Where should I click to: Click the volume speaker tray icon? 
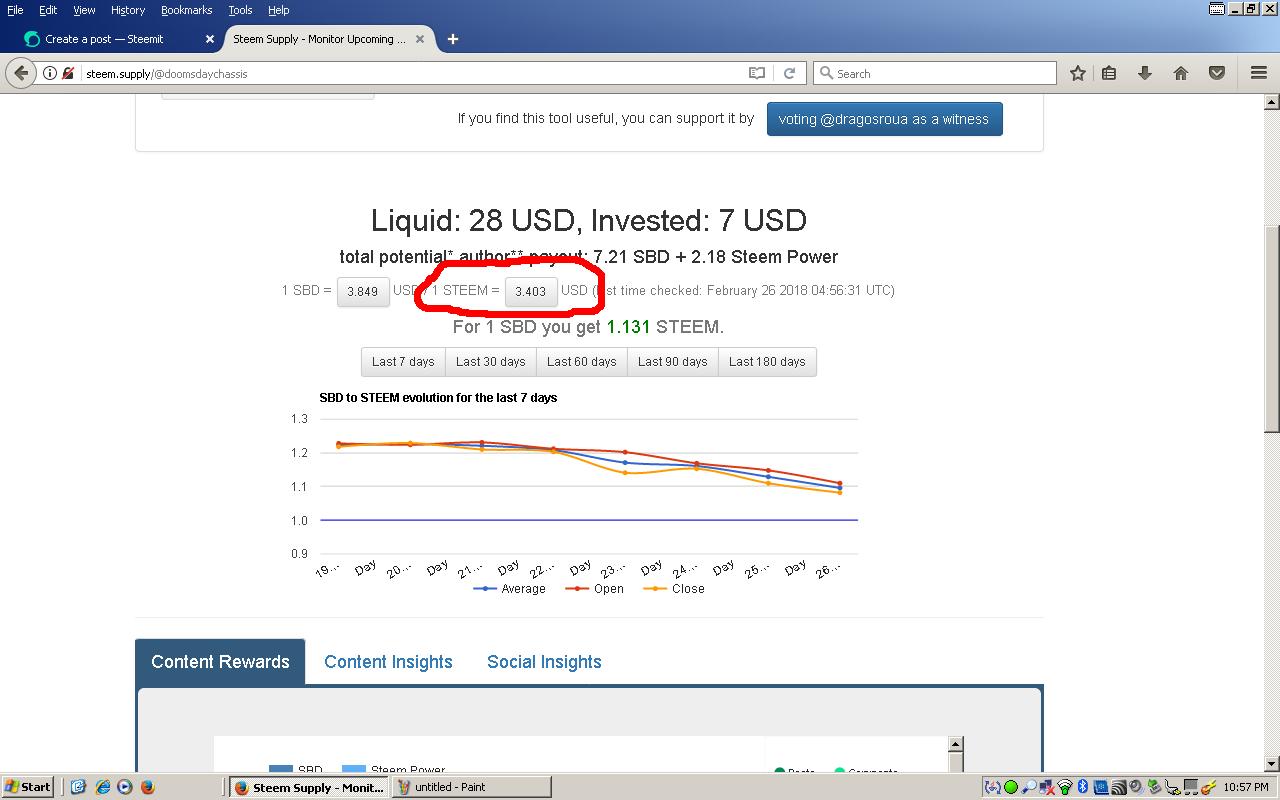1136,787
